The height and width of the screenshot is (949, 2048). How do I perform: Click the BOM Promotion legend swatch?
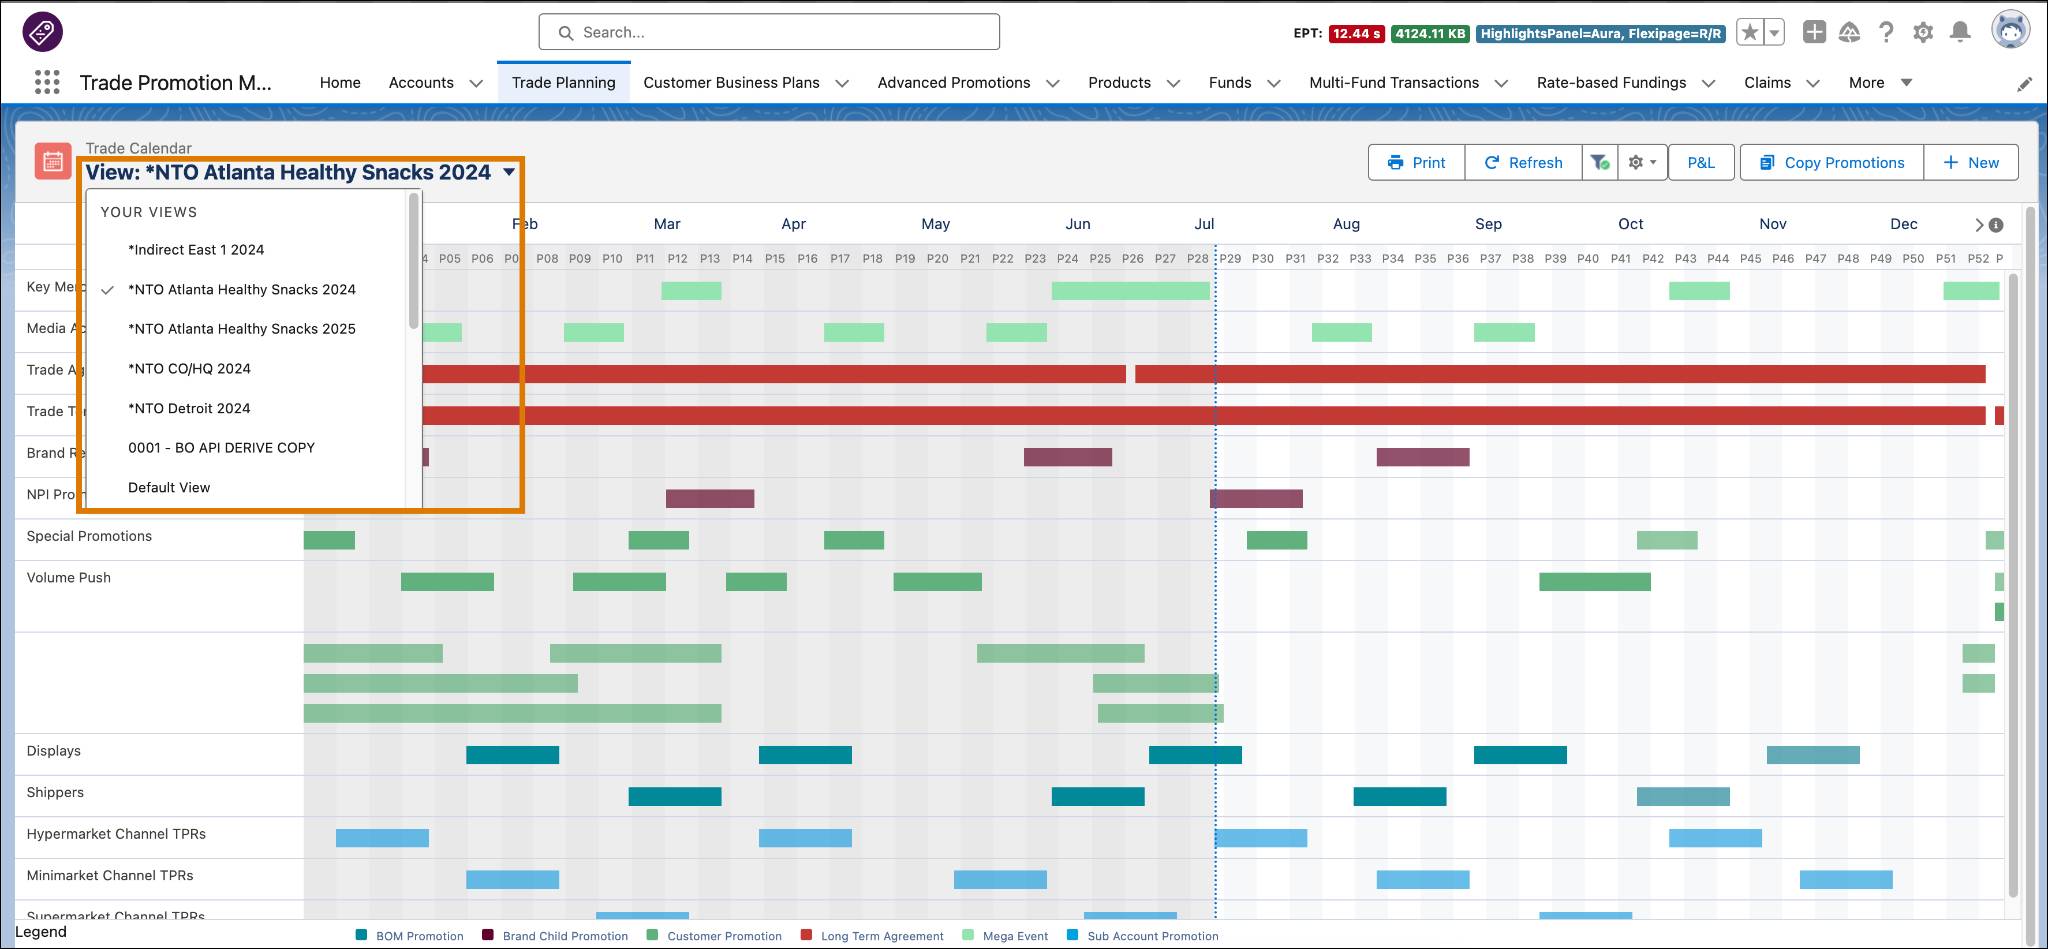361,936
